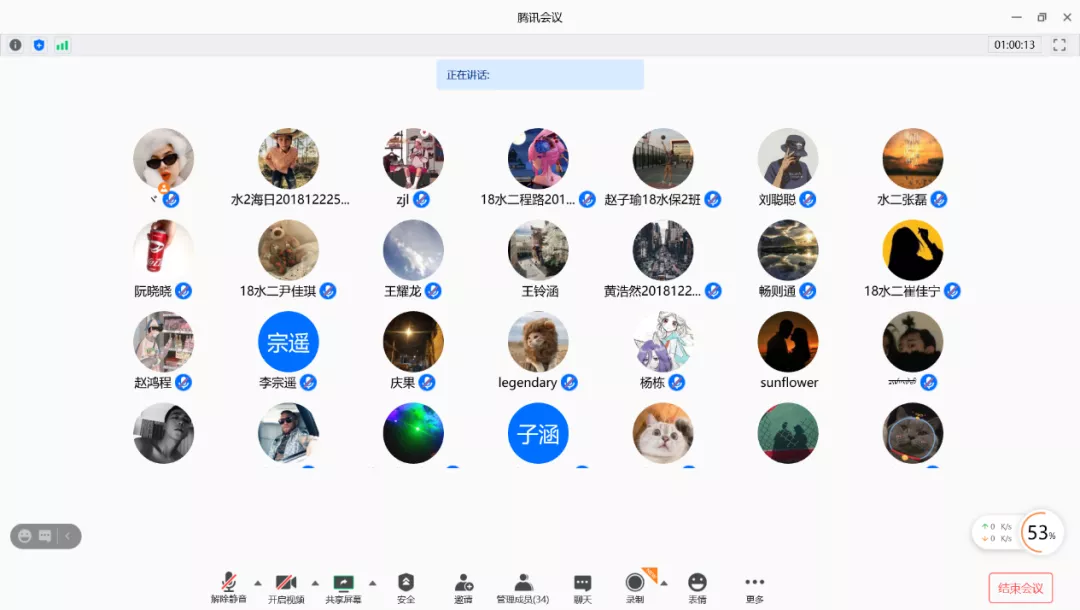Open the 聊天 chat panel
Screen dimensions: 1080x610
tap(582, 587)
